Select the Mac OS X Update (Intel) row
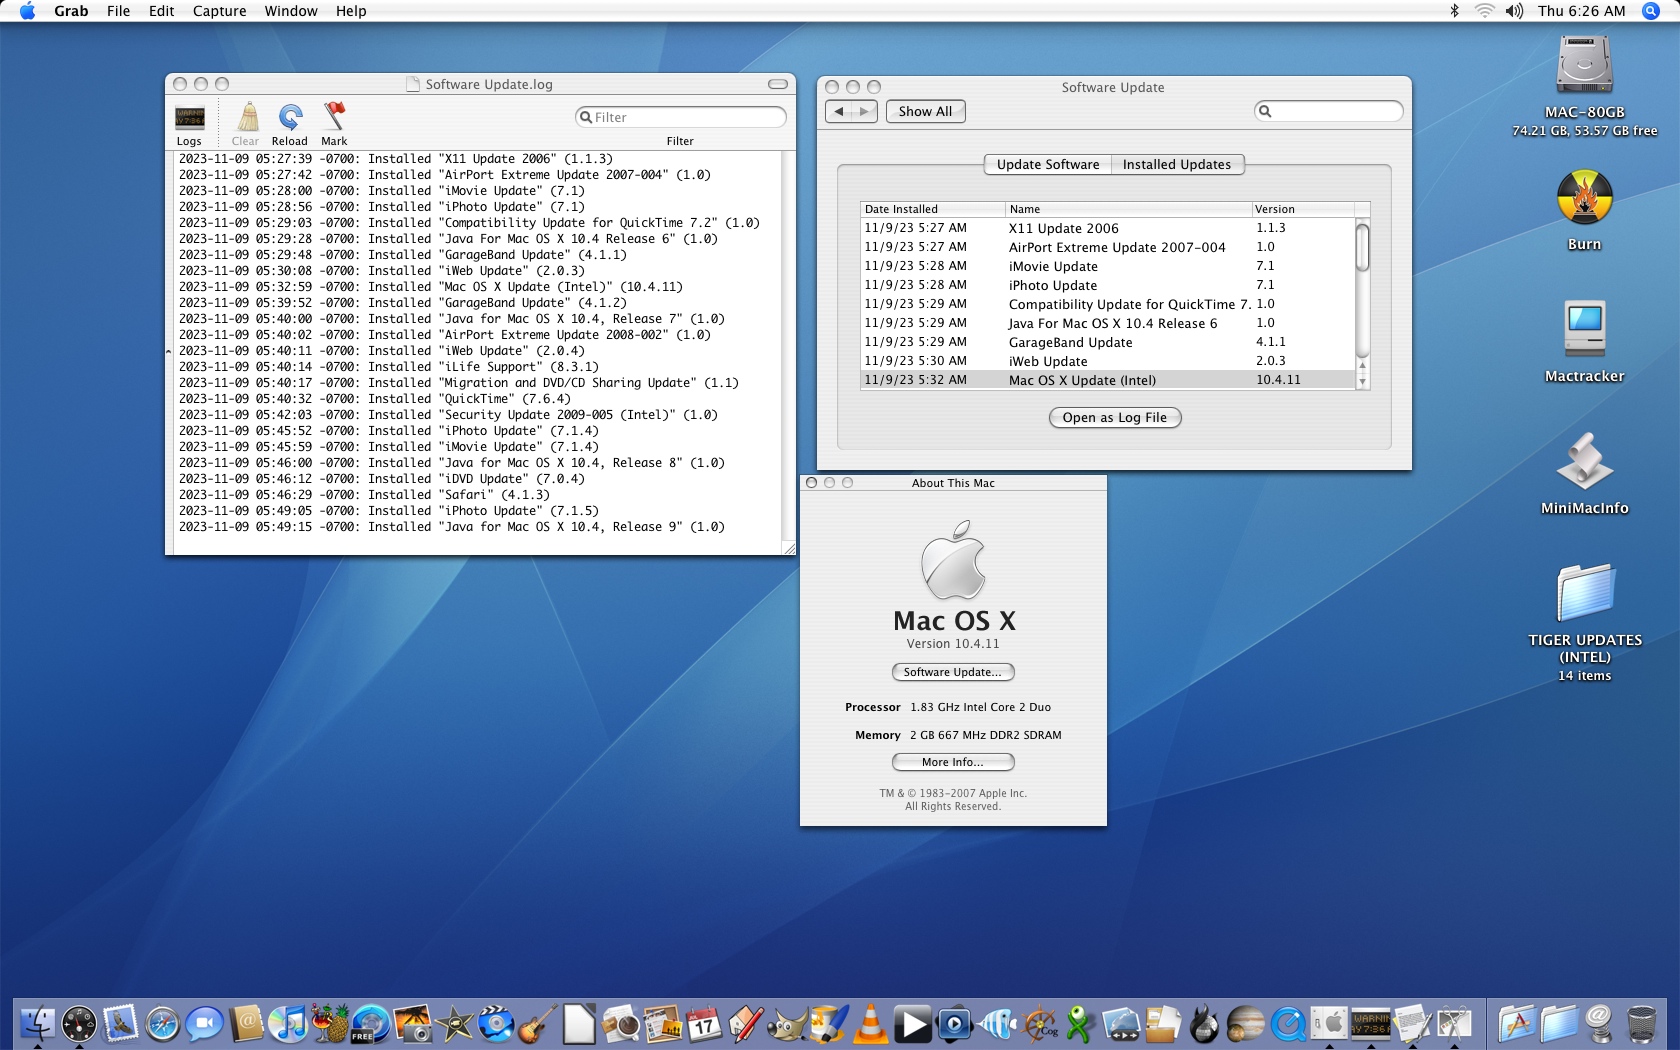Screen dimensions: 1680x1050 click(x=1108, y=380)
